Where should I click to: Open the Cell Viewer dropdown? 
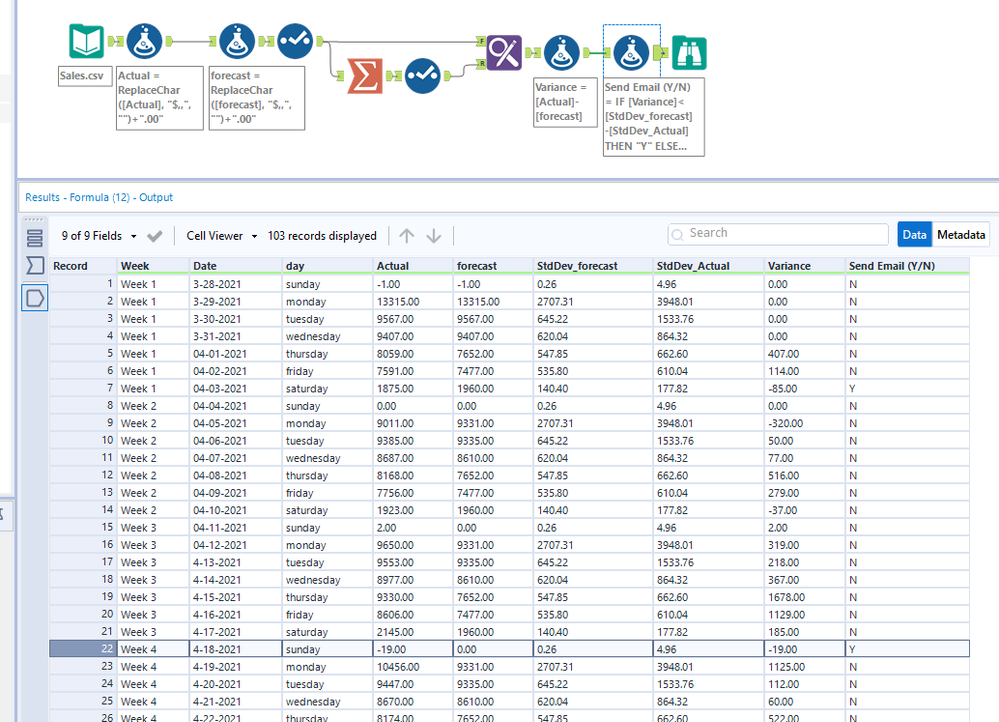click(222, 236)
